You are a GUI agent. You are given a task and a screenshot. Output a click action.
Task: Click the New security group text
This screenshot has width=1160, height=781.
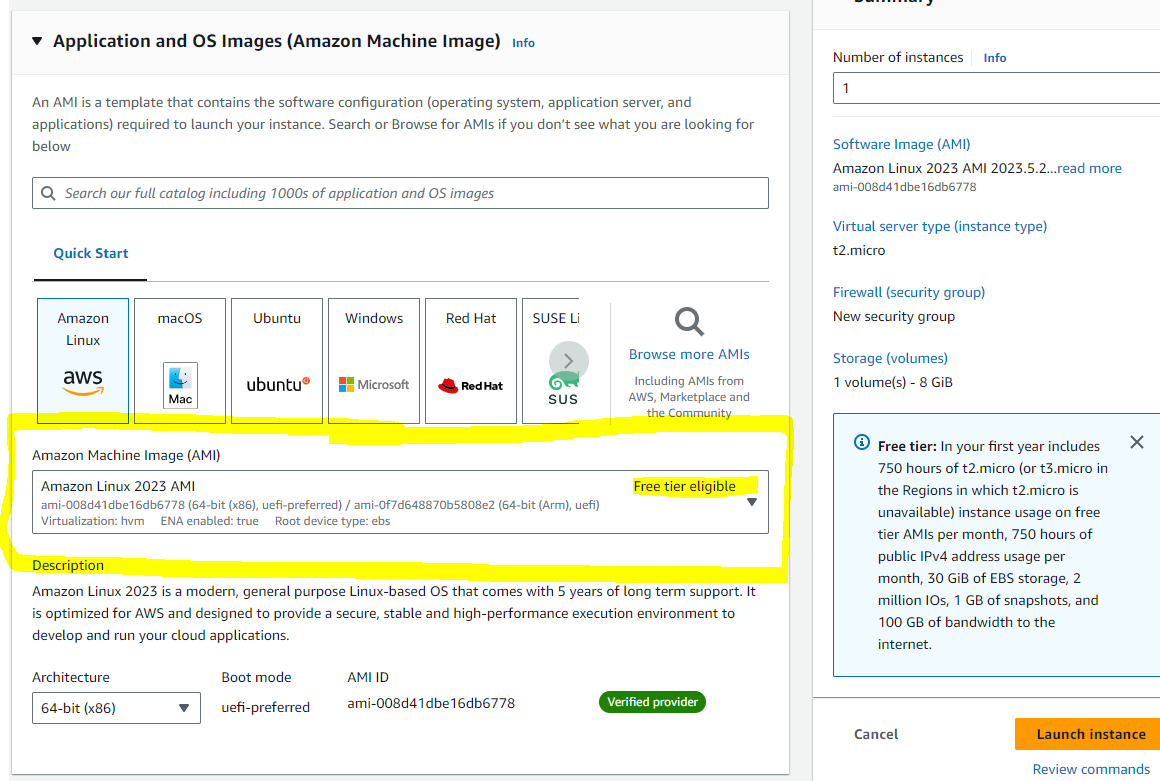click(x=894, y=316)
